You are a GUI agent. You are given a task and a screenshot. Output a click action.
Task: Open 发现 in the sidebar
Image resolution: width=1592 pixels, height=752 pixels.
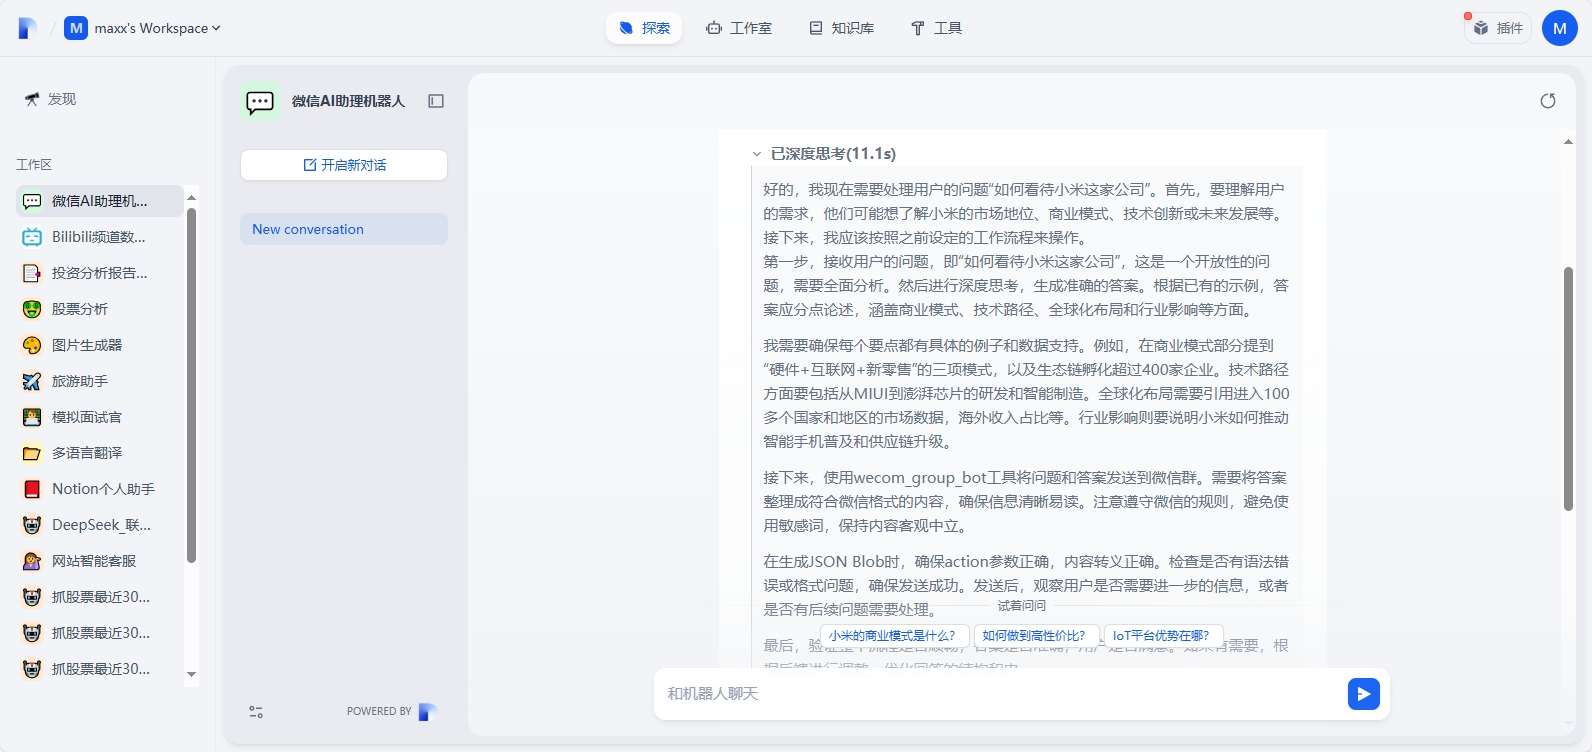(x=50, y=99)
